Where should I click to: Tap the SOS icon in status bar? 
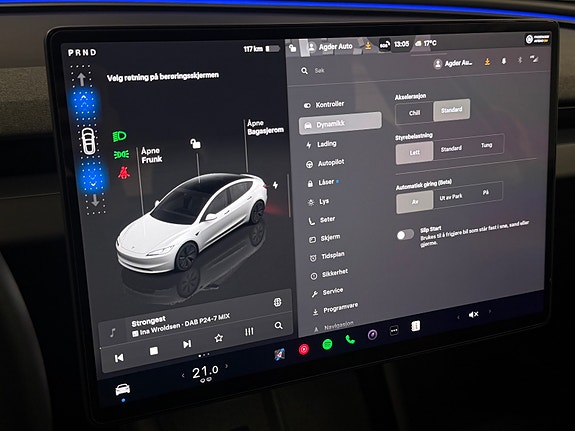point(384,45)
